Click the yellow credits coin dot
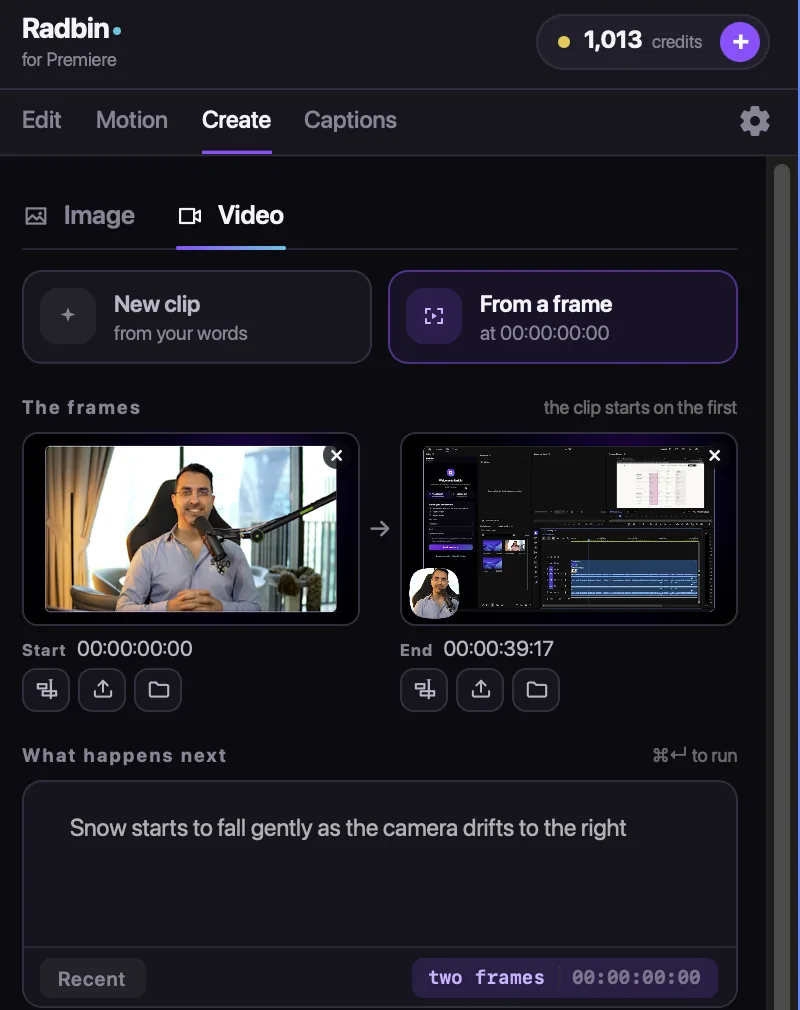This screenshot has width=800, height=1010. [x=564, y=43]
